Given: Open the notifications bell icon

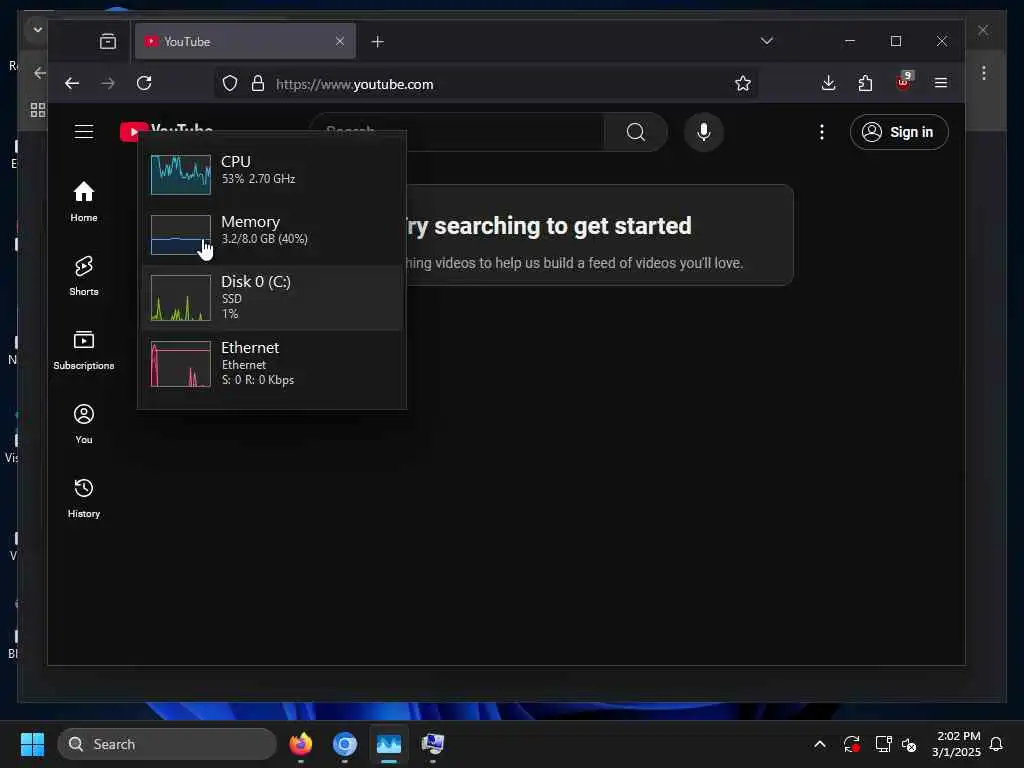Looking at the screenshot, I should pos(996,744).
